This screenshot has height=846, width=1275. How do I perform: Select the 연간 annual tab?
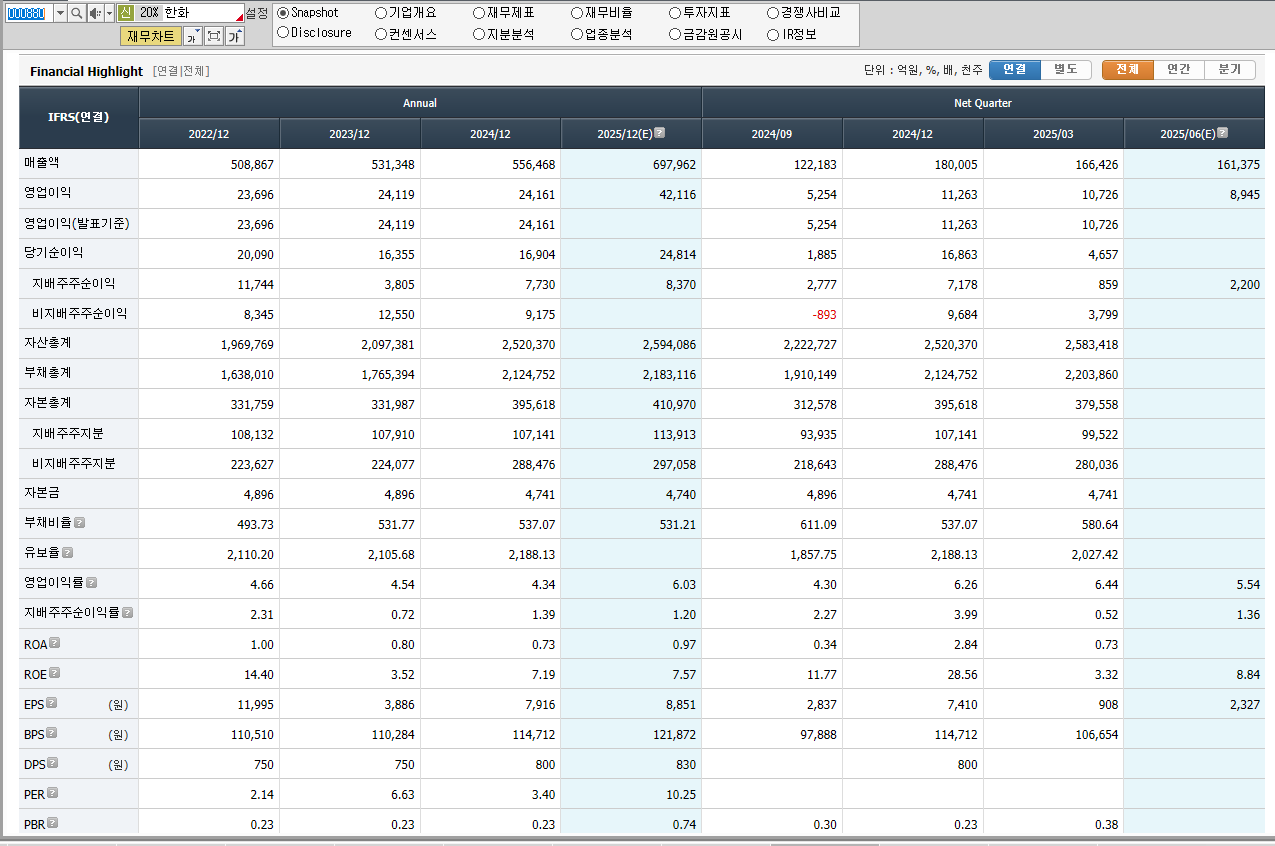1179,70
